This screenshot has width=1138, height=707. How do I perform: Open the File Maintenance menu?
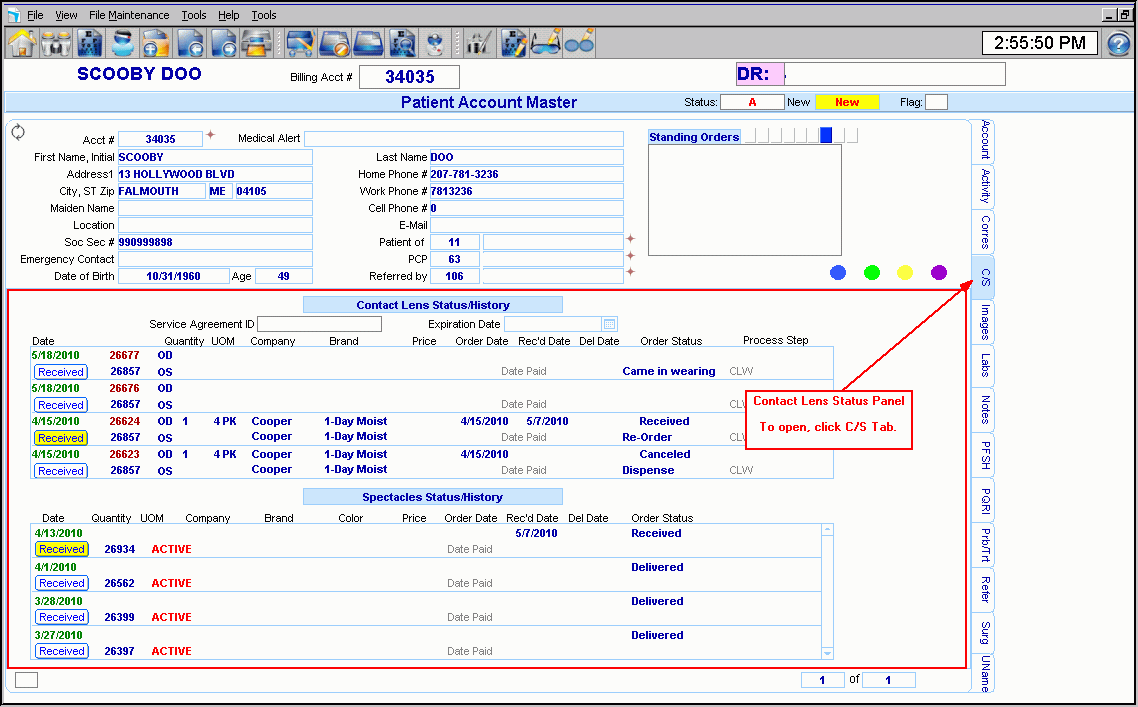pyautogui.click(x=129, y=15)
